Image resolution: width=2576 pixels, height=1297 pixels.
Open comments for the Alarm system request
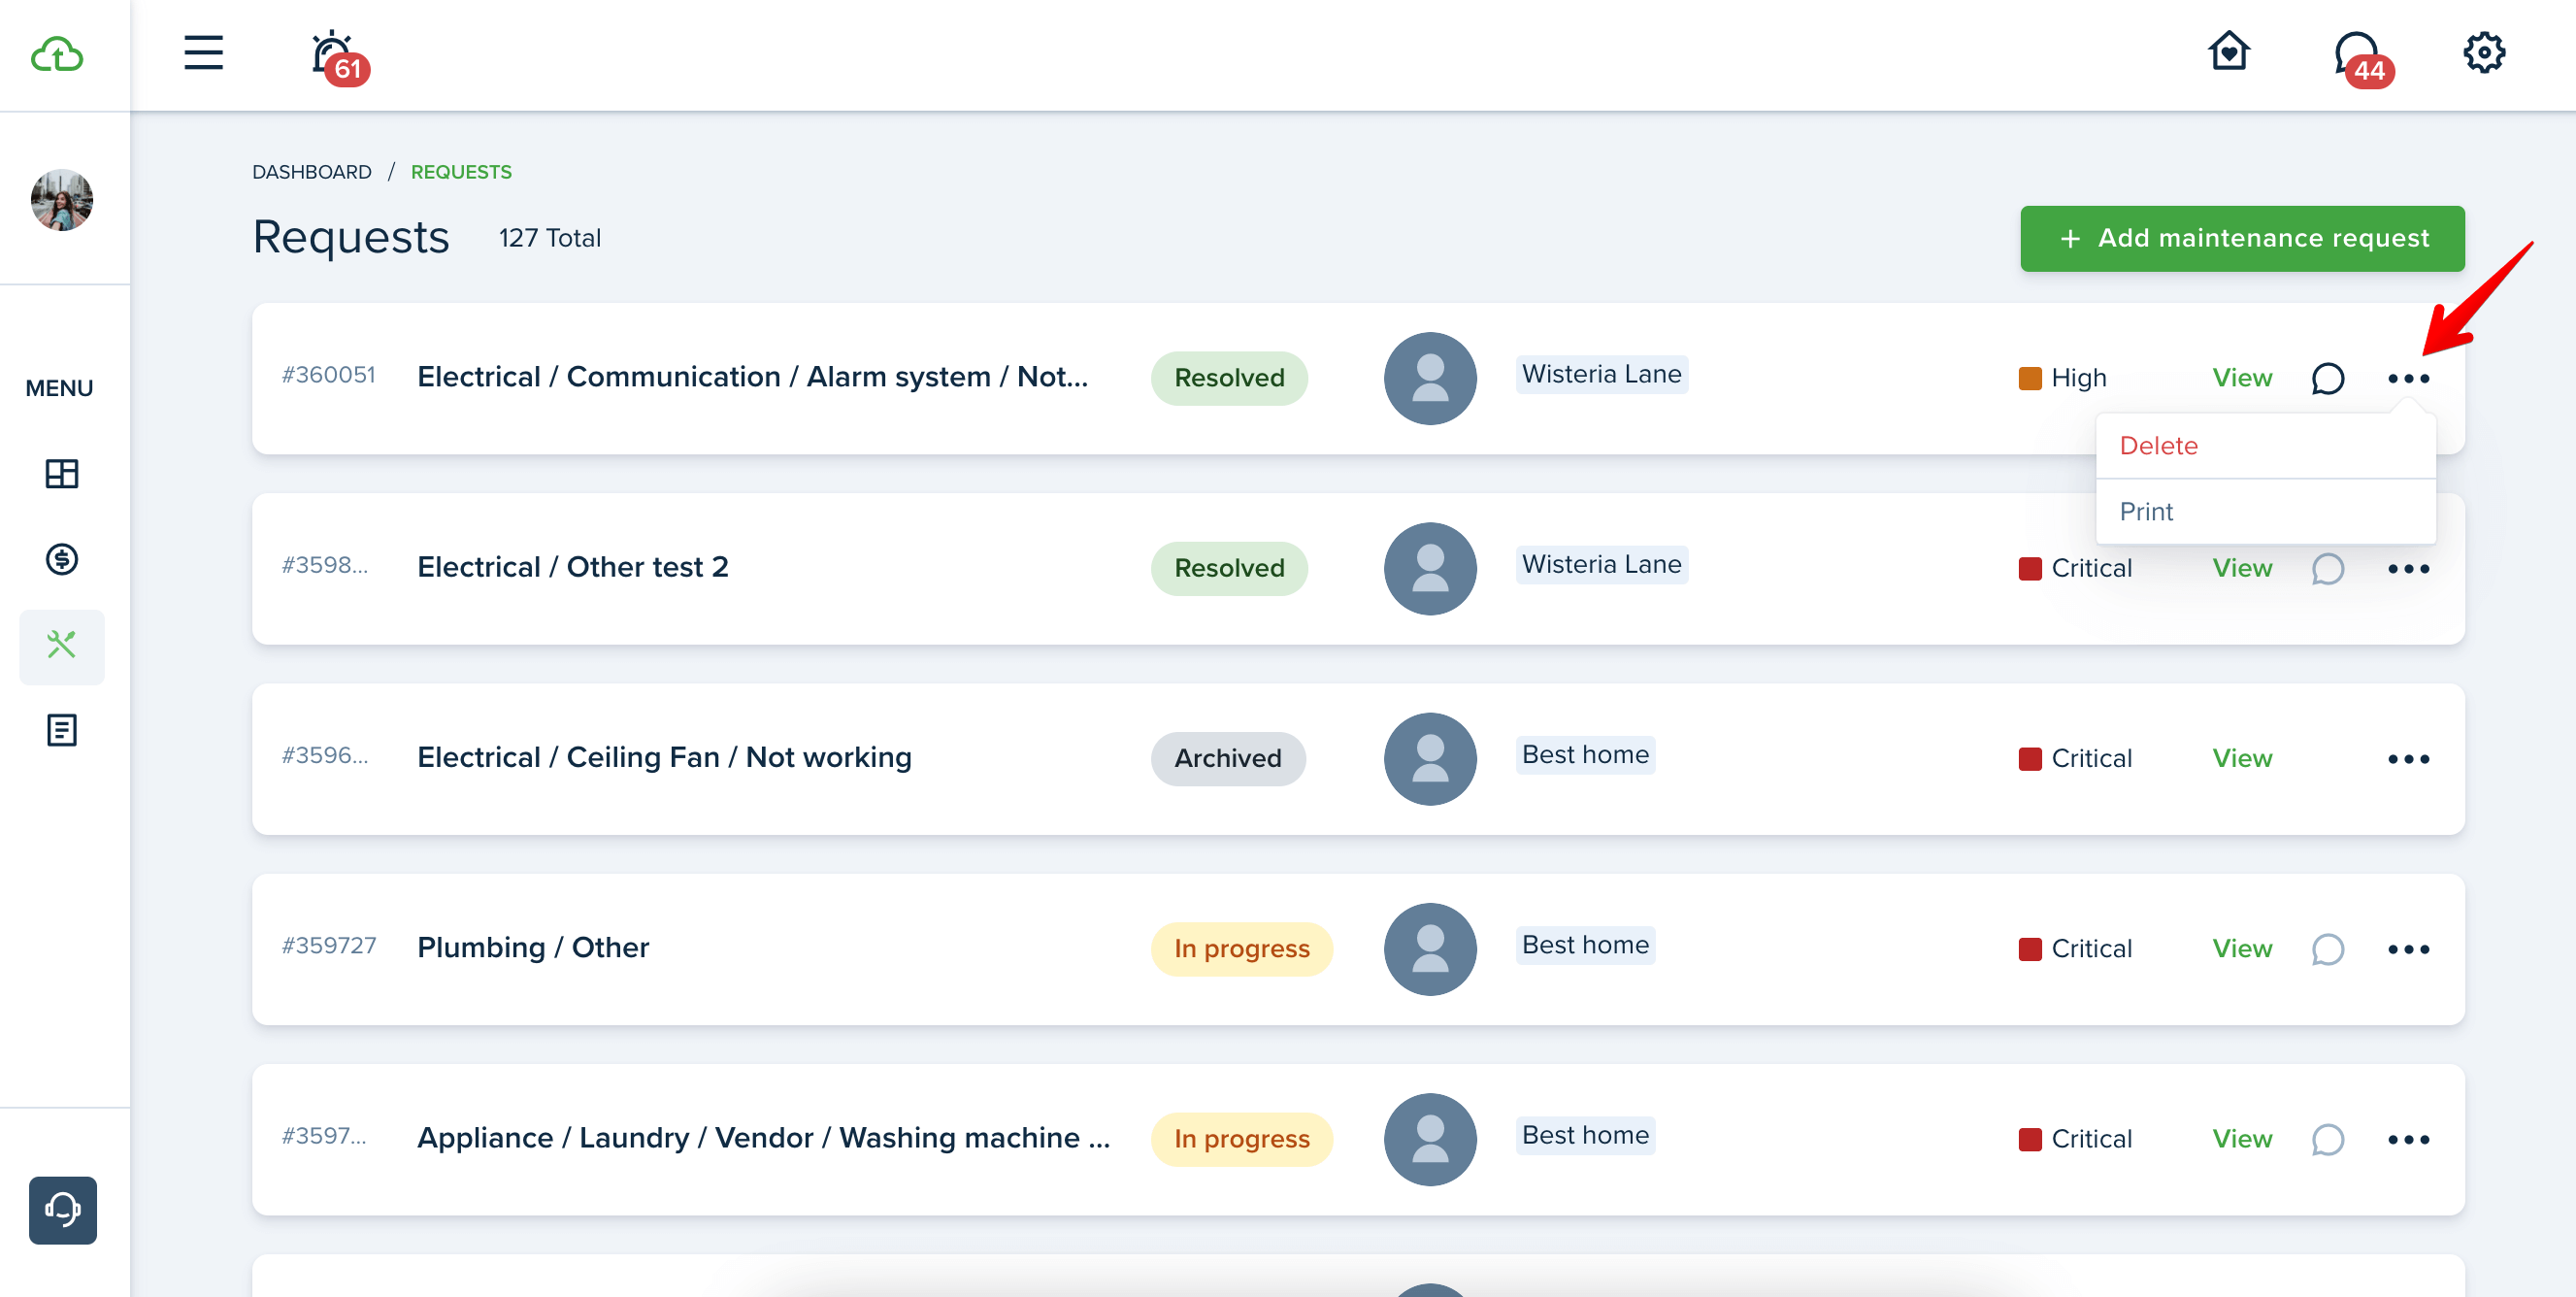coord(2327,379)
